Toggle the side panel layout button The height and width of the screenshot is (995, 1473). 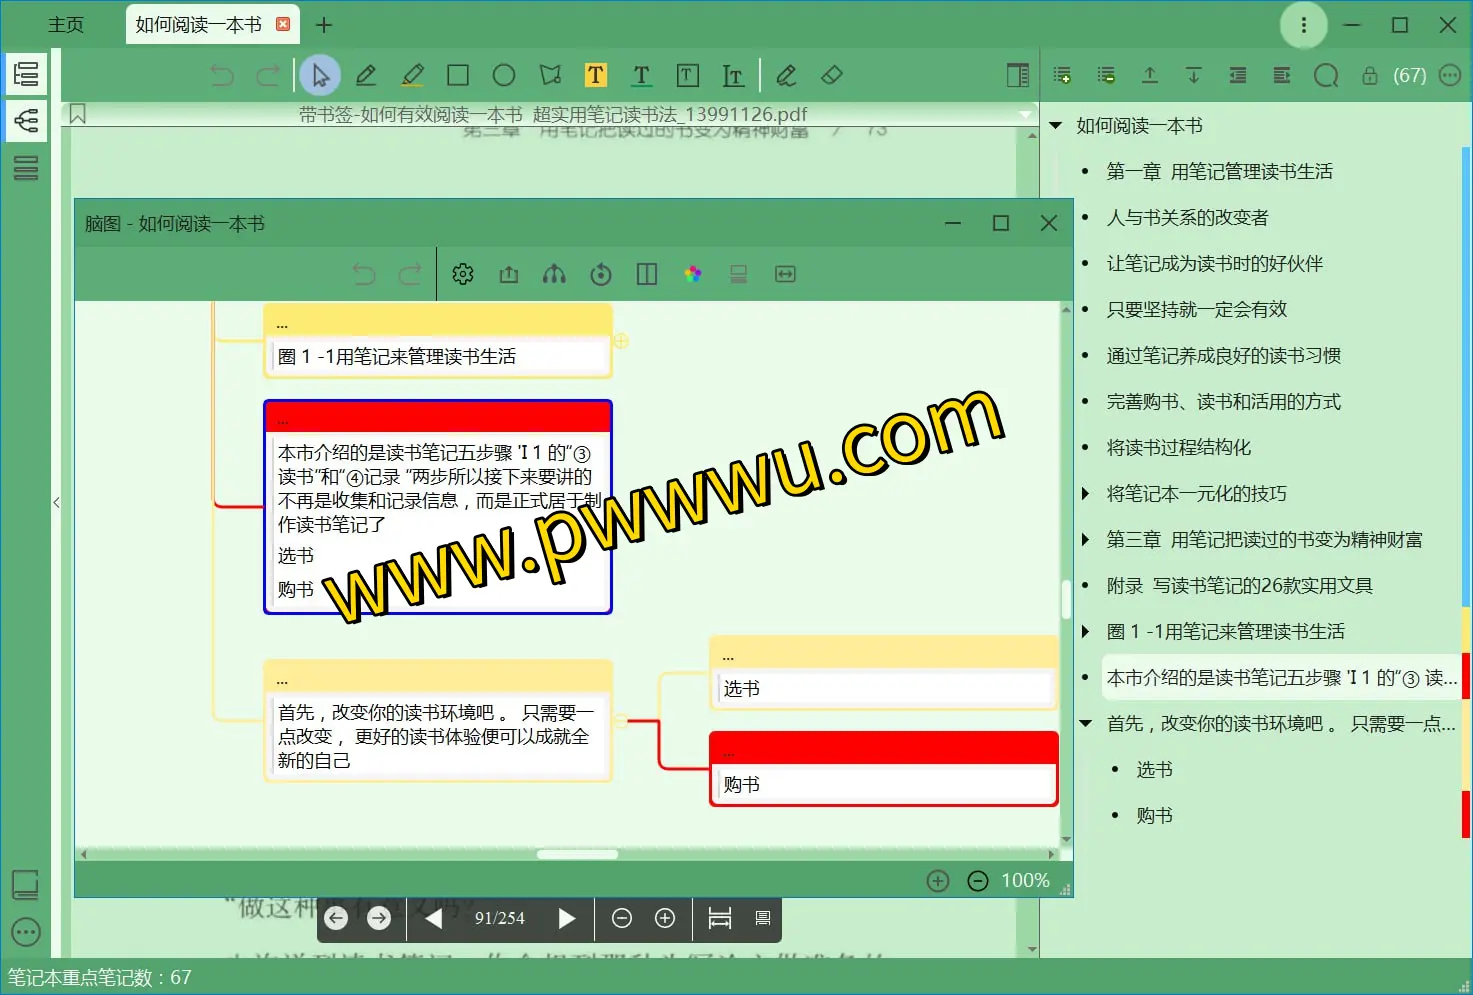[1017, 75]
